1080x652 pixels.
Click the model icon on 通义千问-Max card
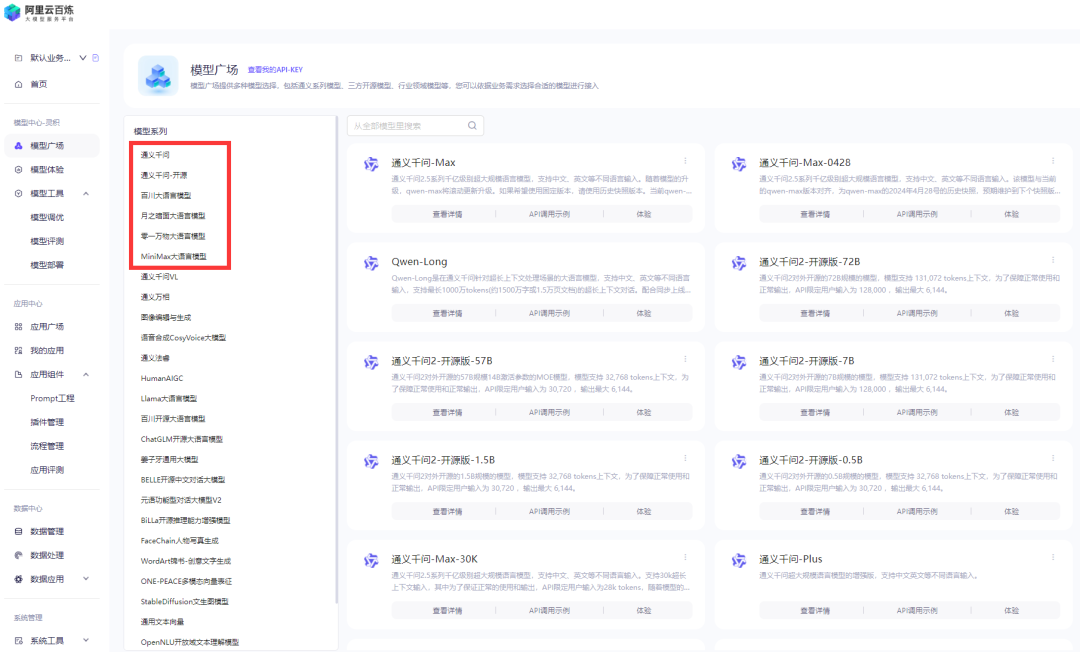click(371, 164)
